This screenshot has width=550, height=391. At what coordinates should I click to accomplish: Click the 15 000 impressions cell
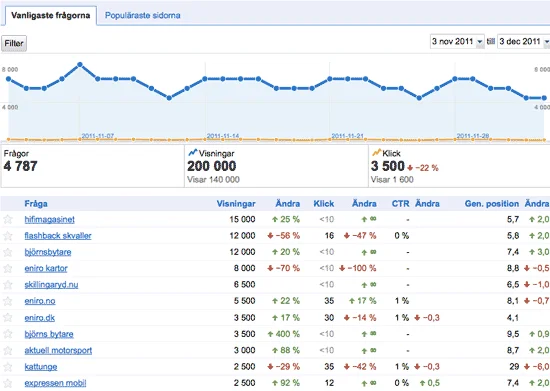click(242, 220)
